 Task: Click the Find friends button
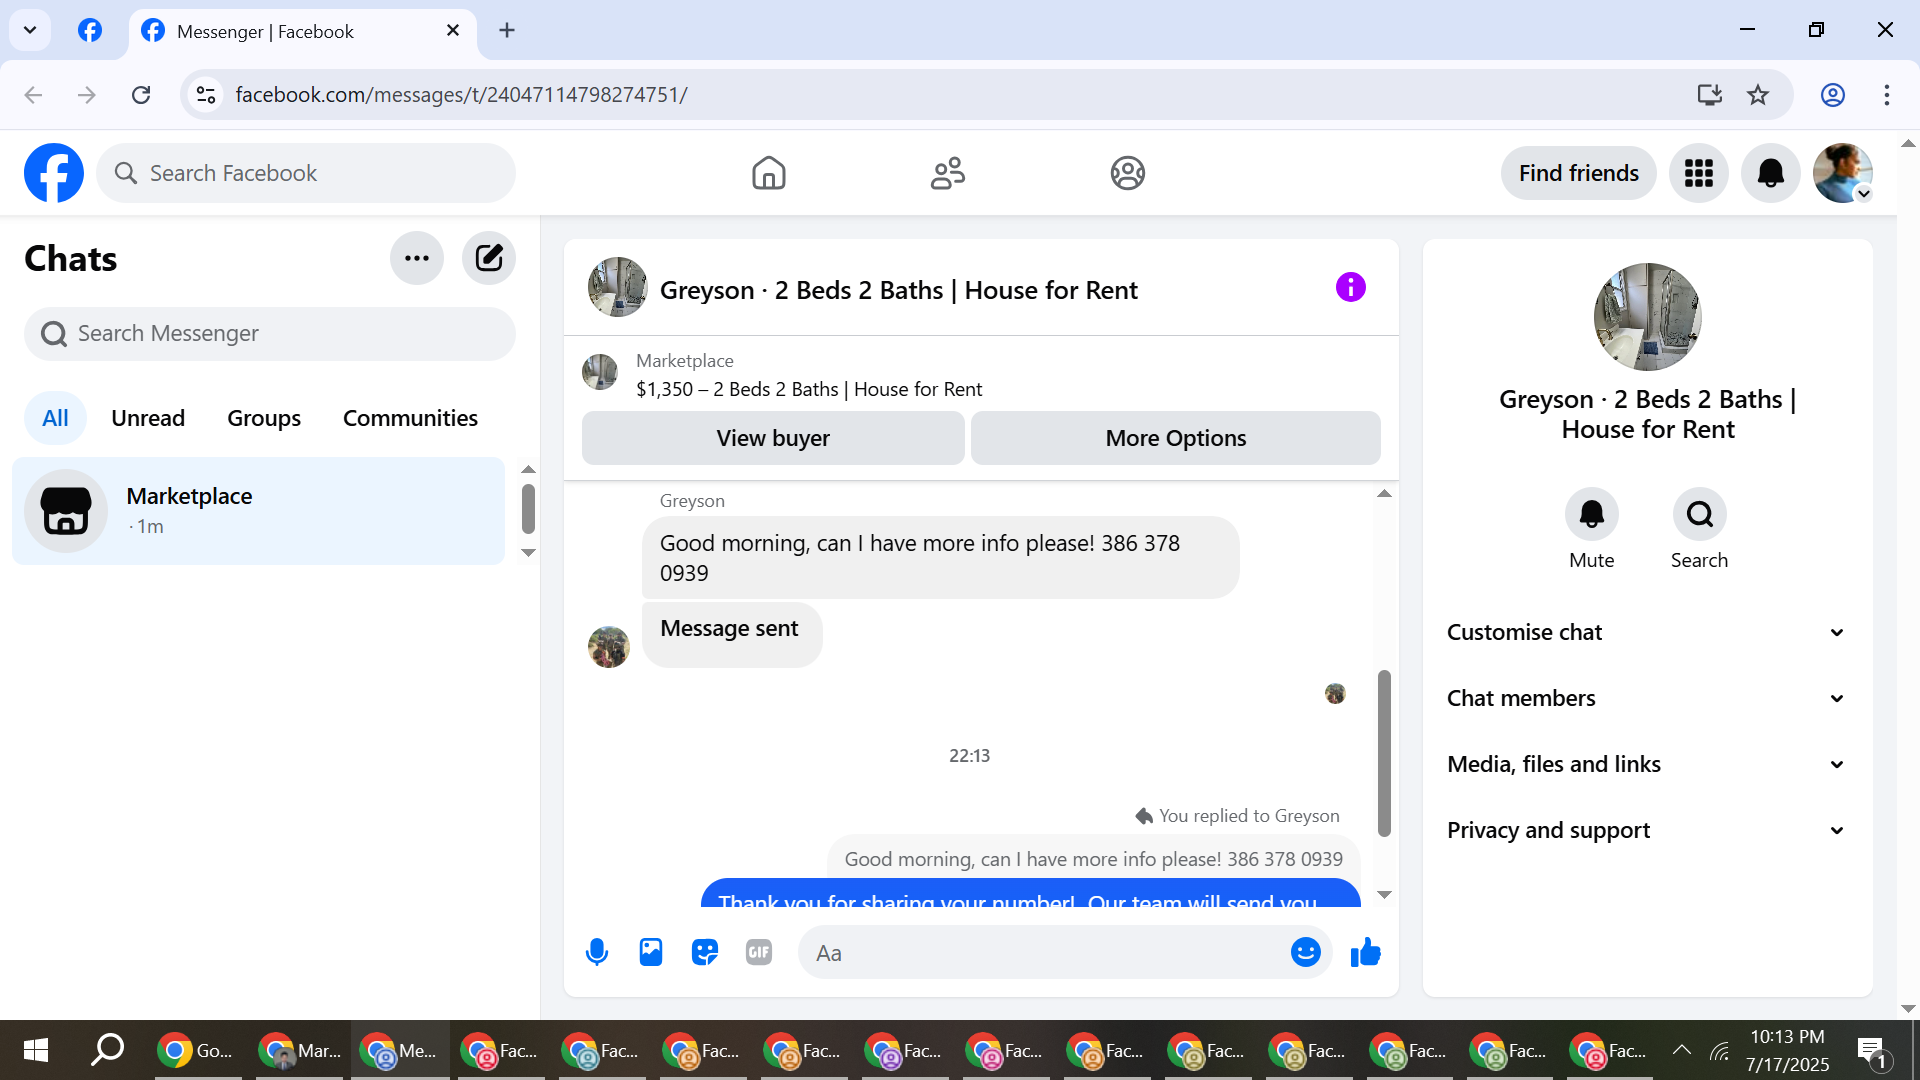1579,173
